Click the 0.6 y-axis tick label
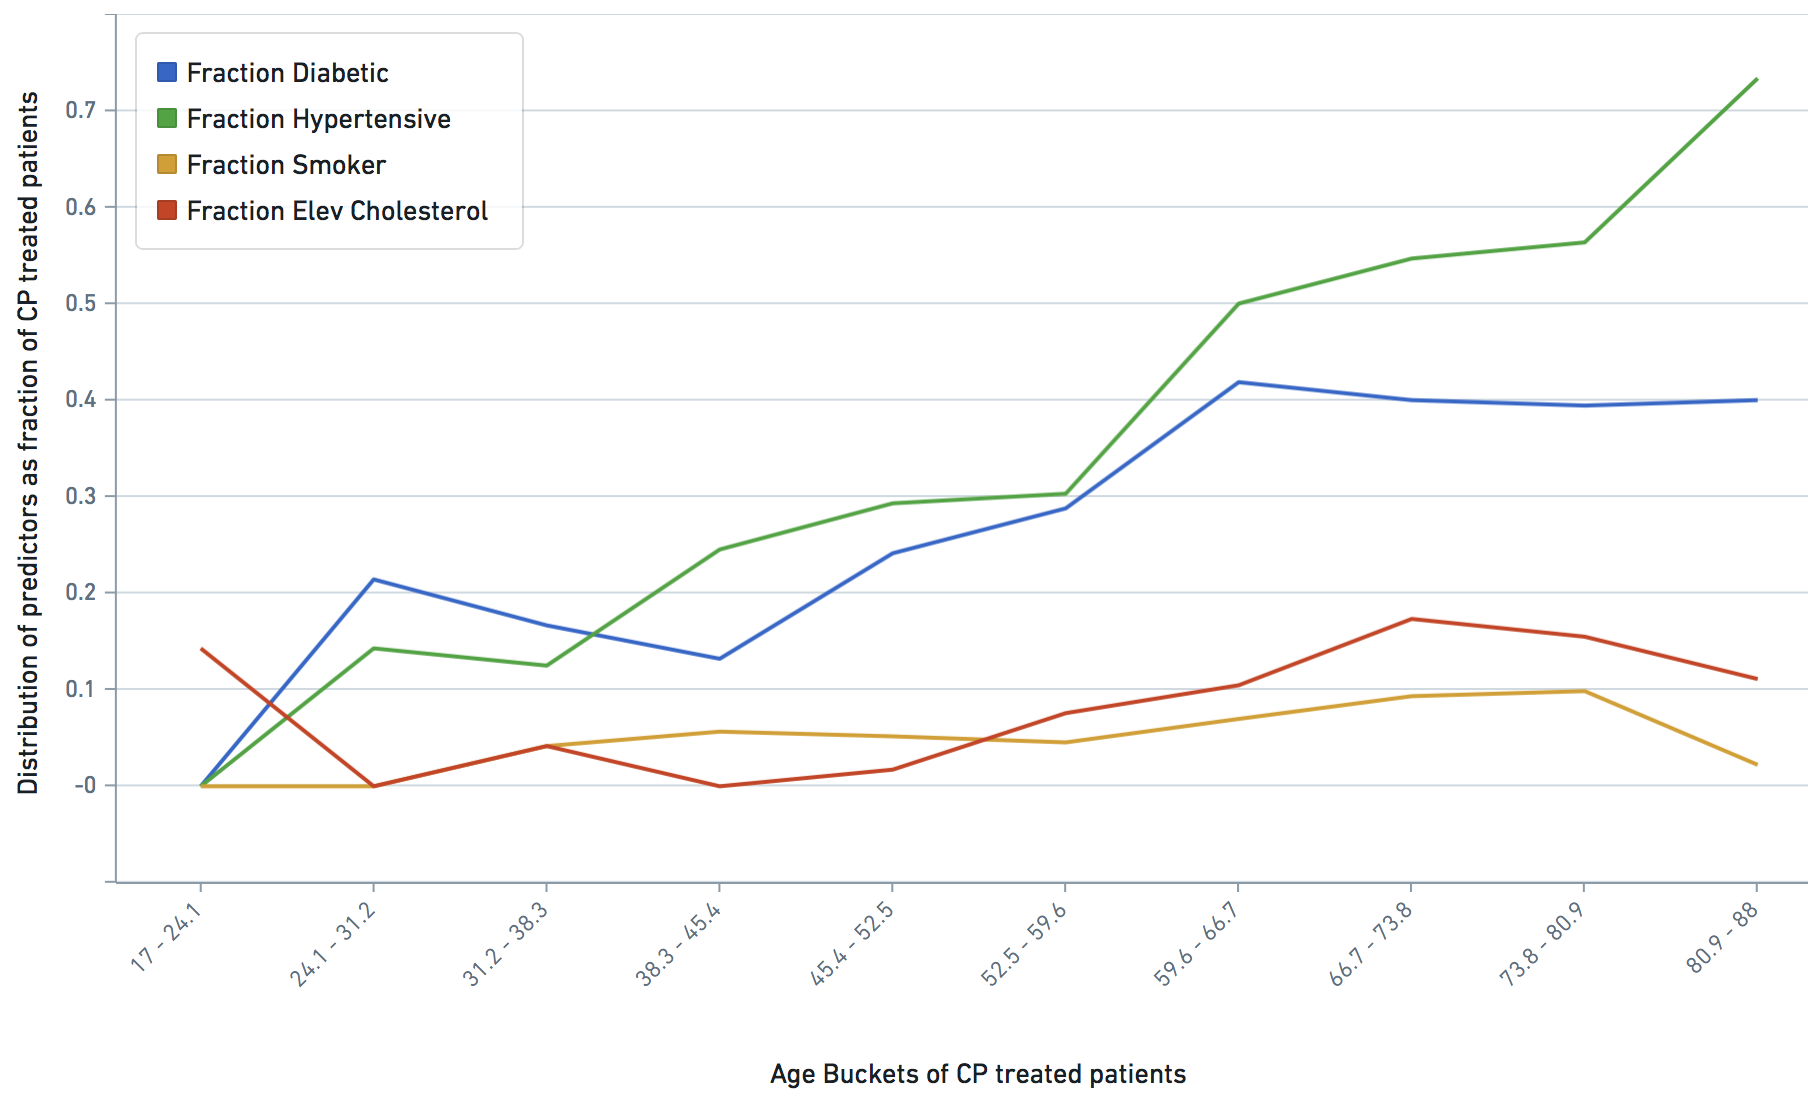 pyautogui.click(x=81, y=207)
